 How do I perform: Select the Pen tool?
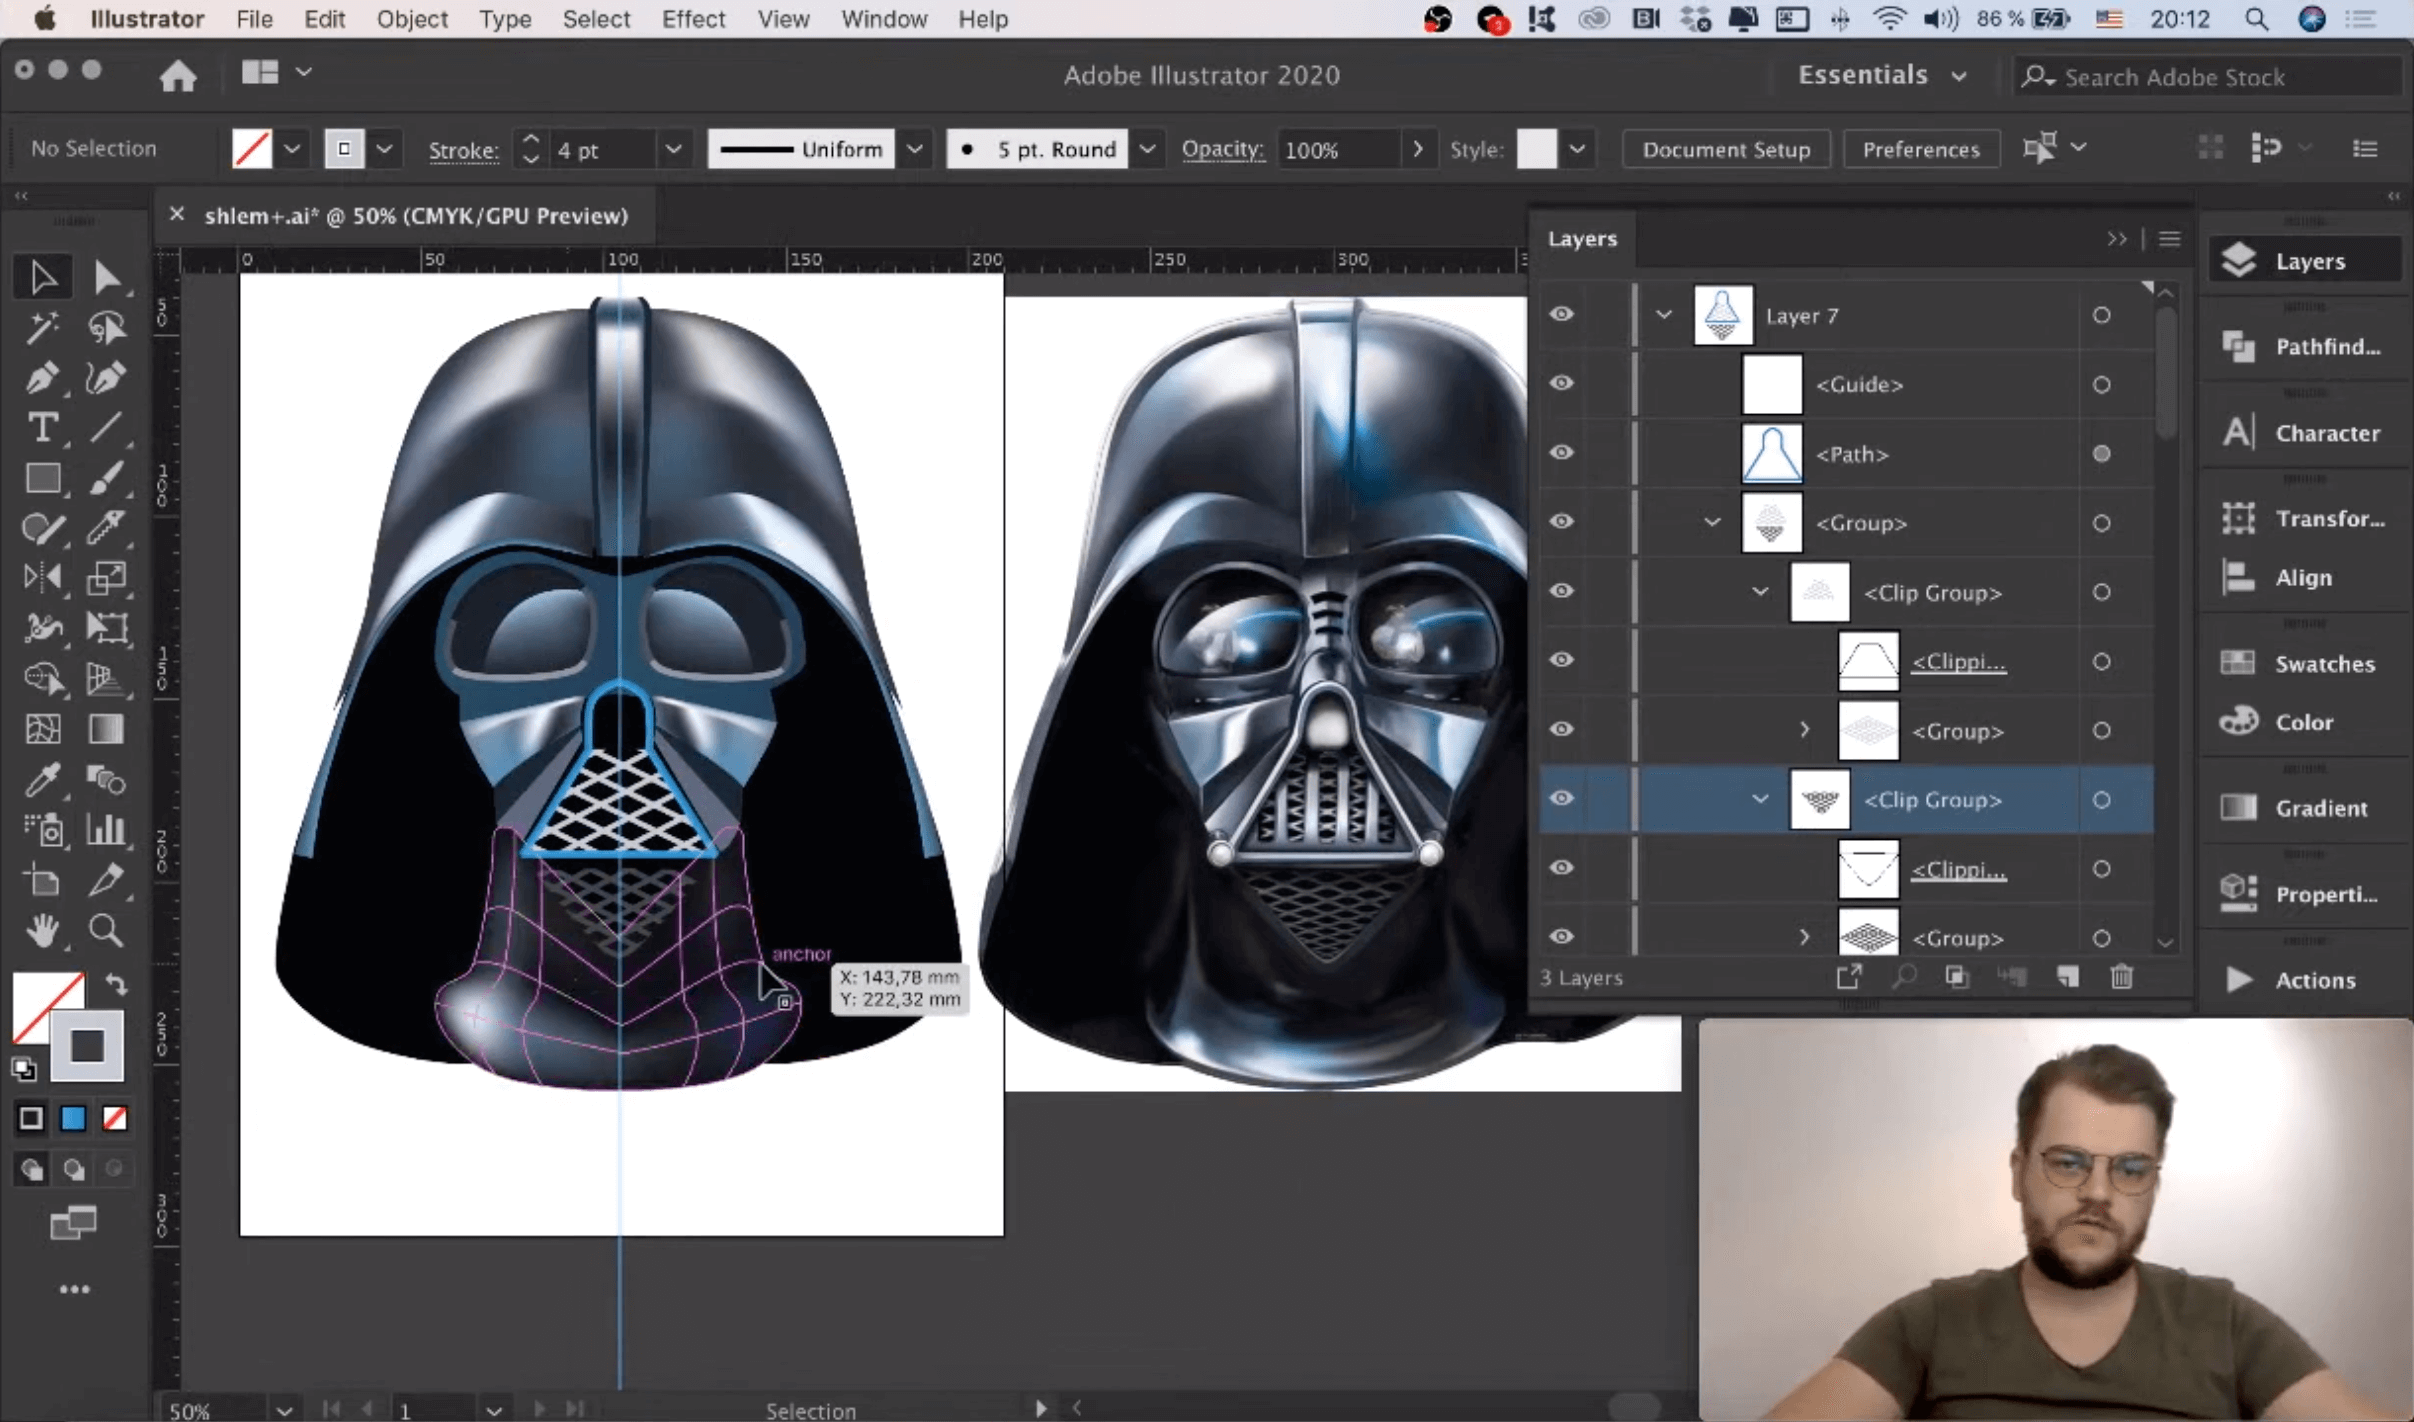pos(42,378)
